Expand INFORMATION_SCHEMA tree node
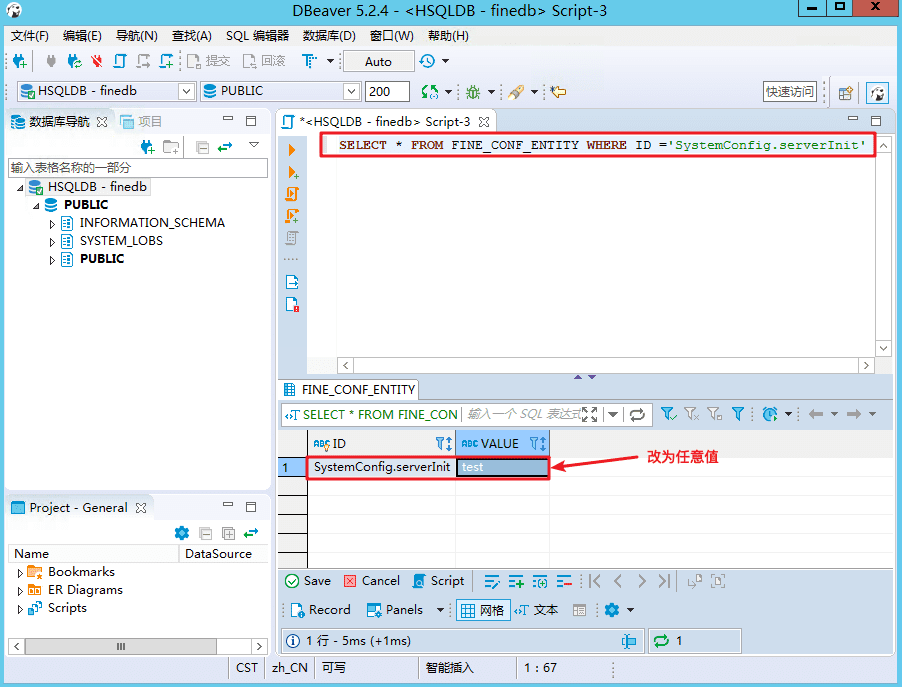 click(x=52, y=224)
